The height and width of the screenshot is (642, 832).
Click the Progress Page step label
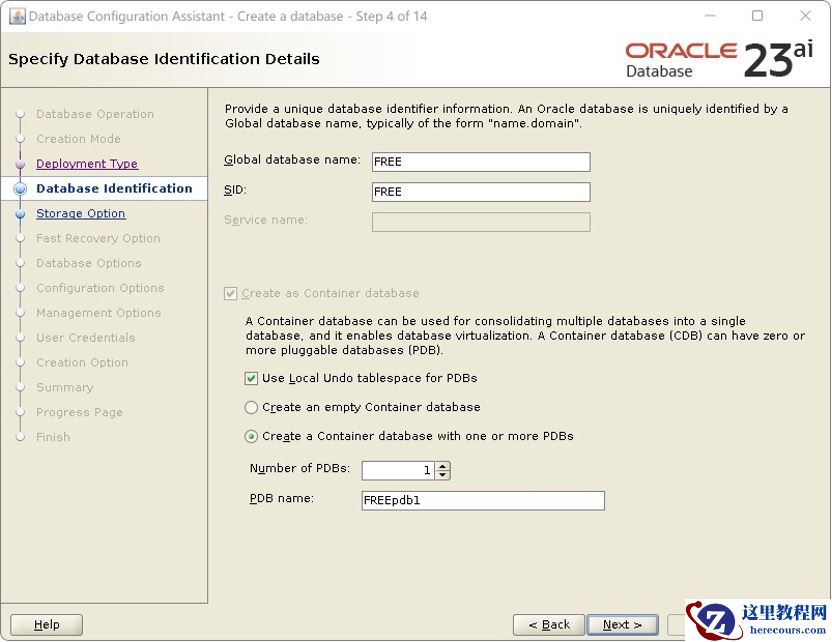click(x=79, y=412)
